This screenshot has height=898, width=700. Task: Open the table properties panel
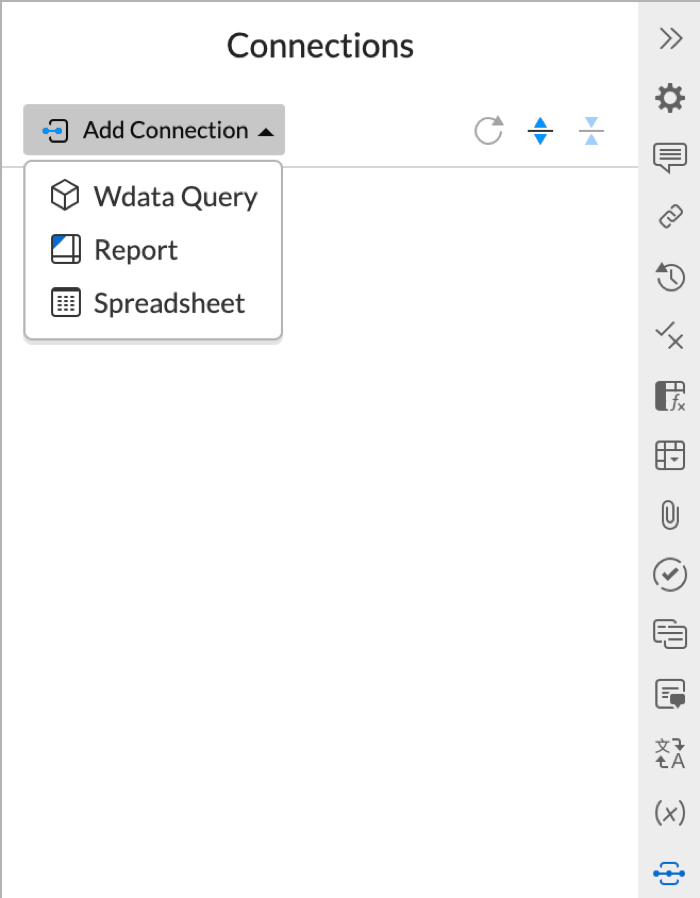tap(669, 455)
